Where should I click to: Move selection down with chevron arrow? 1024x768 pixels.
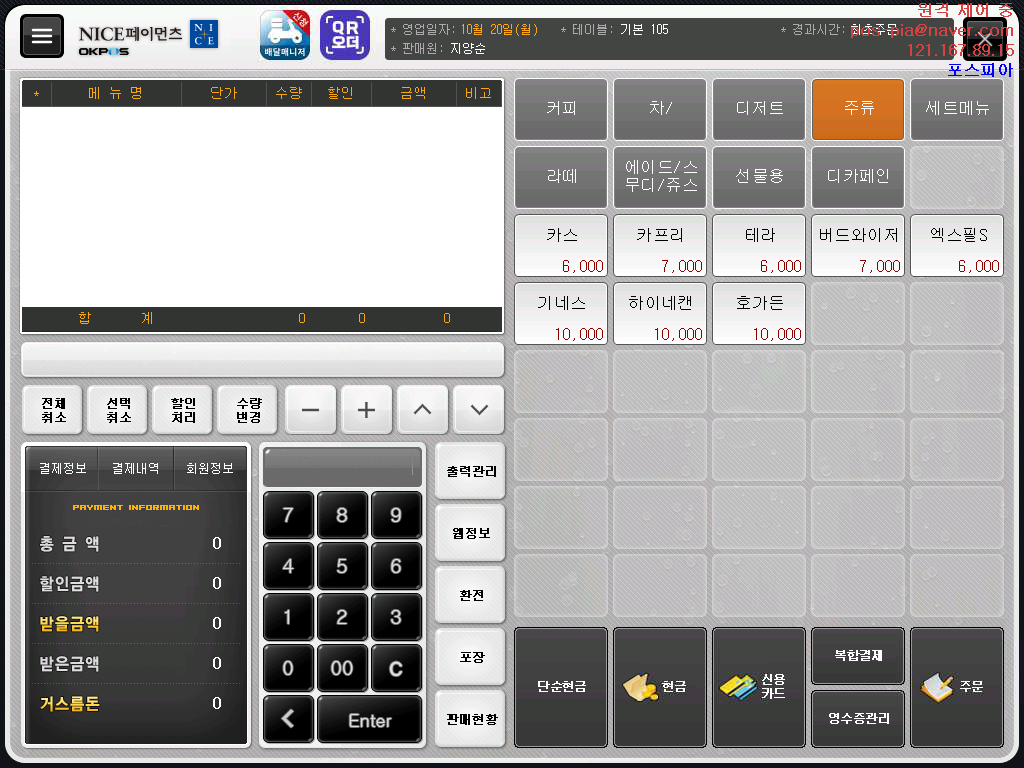pyautogui.click(x=479, y=410)
